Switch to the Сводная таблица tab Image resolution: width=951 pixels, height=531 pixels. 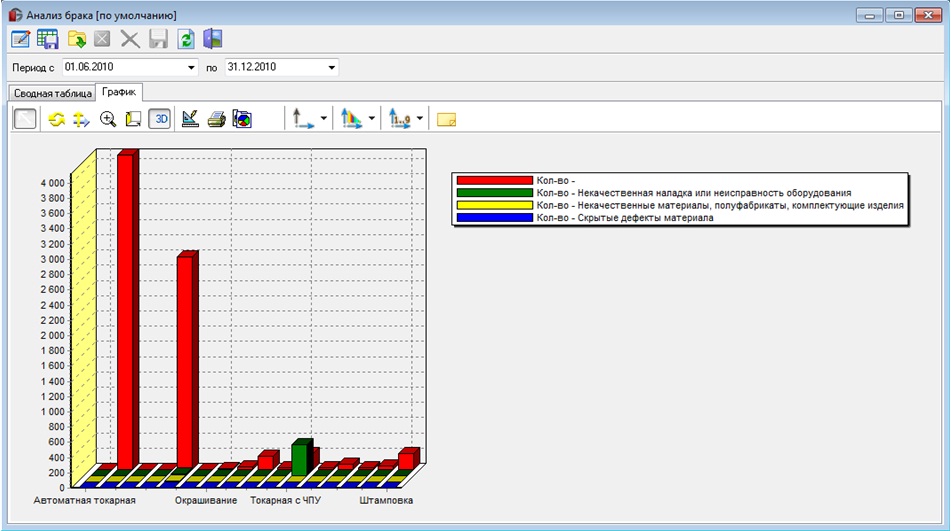point(53,93)
